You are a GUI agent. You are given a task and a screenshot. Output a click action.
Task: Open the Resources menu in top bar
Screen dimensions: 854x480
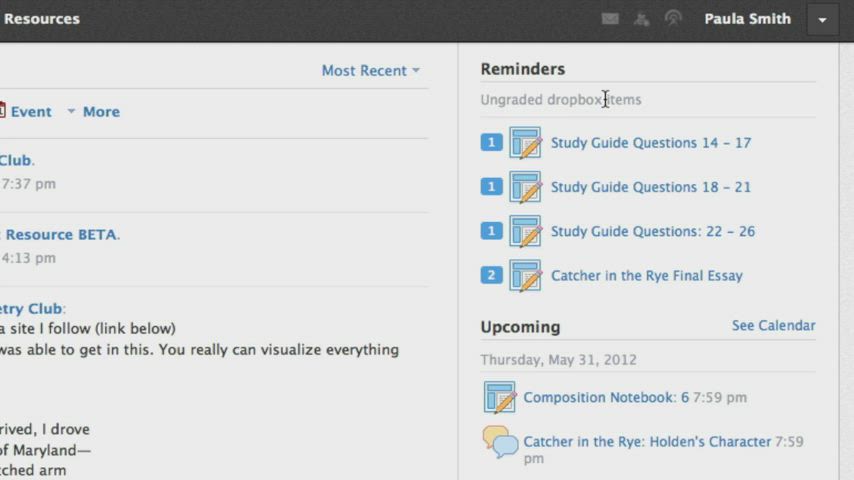coord(41,19)
